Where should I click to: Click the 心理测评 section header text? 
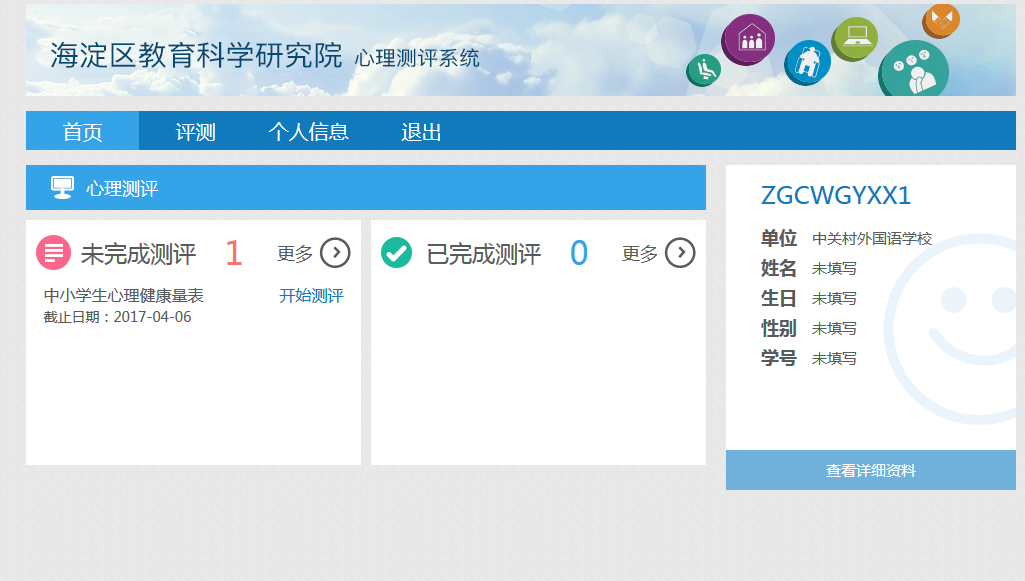coord(122,189)
